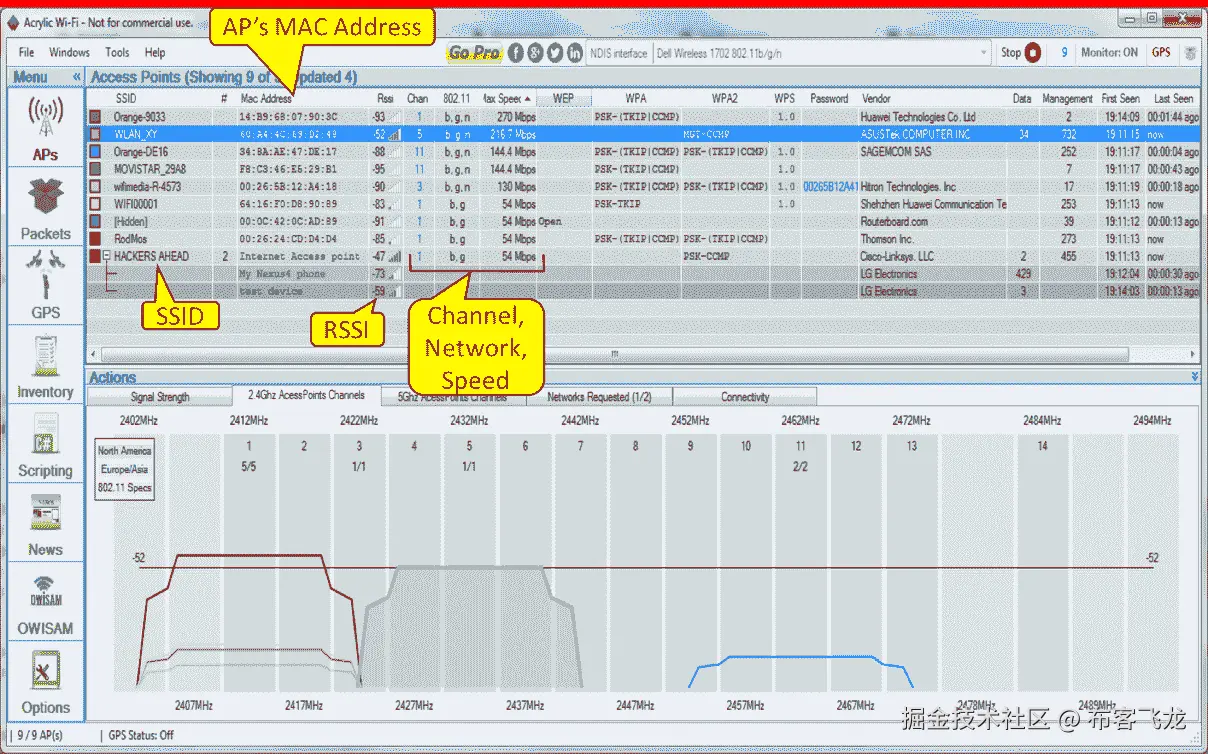Open the Inventory clipboard icon
This screenshot has width=1208, height=754.
point(45,354)
